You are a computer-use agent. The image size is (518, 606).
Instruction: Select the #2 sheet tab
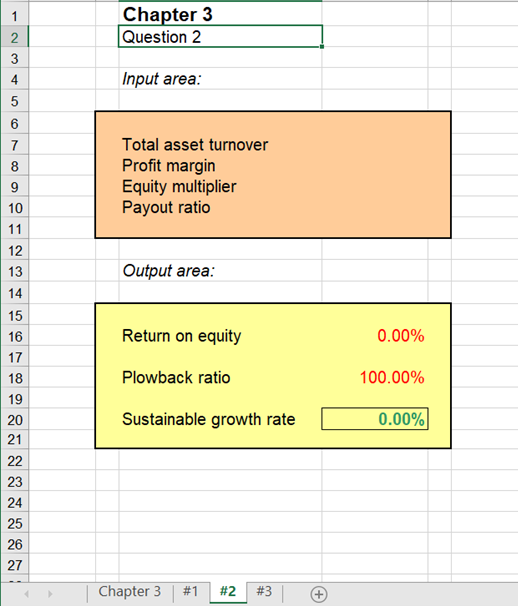228,592
